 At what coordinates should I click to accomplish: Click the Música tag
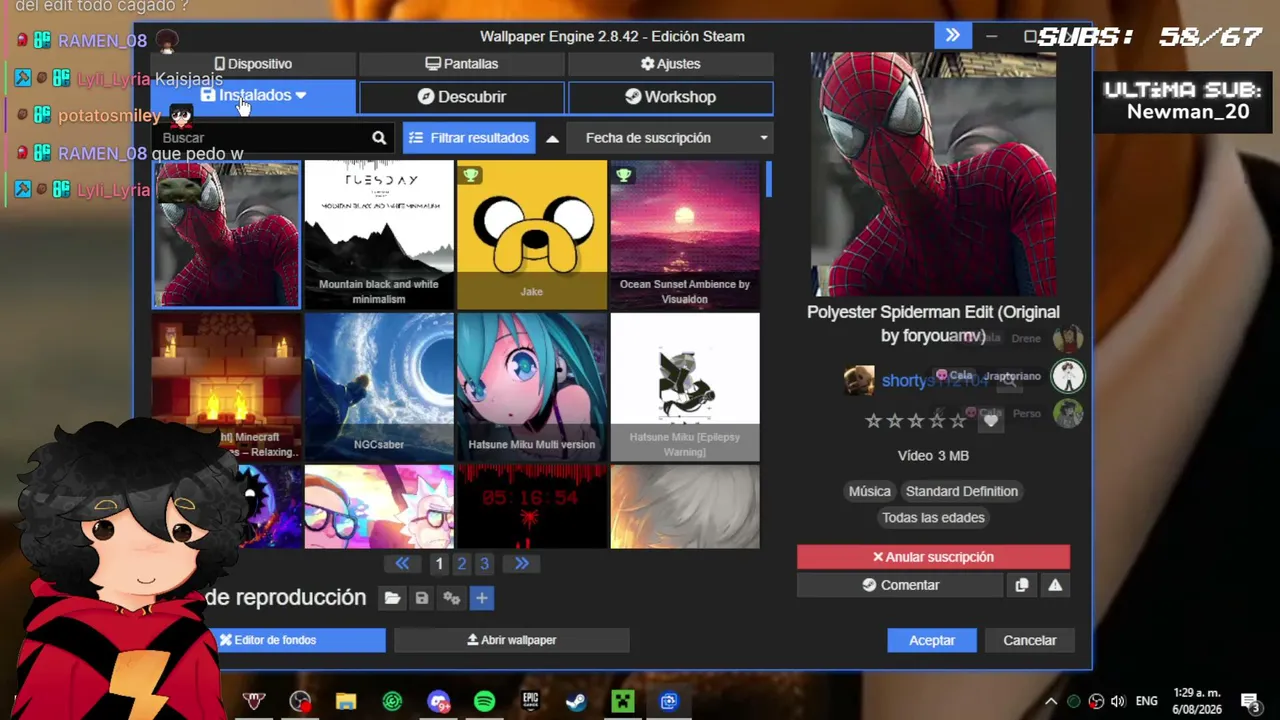(x=869, y=491)
